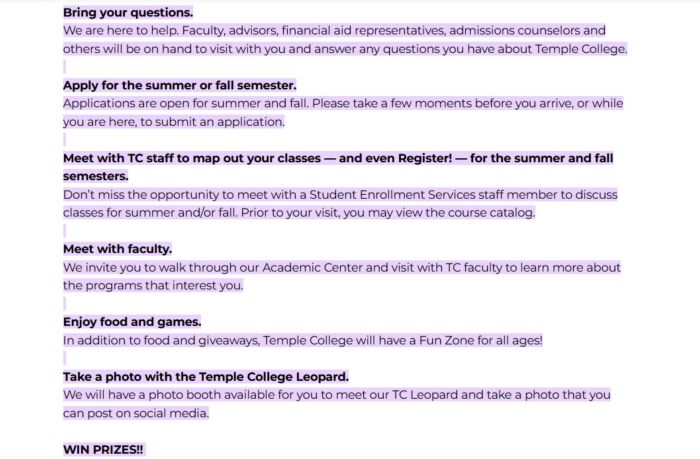
Task: Click the "WIN PRIZES!!" heading
Action: [x=103, y=449]
